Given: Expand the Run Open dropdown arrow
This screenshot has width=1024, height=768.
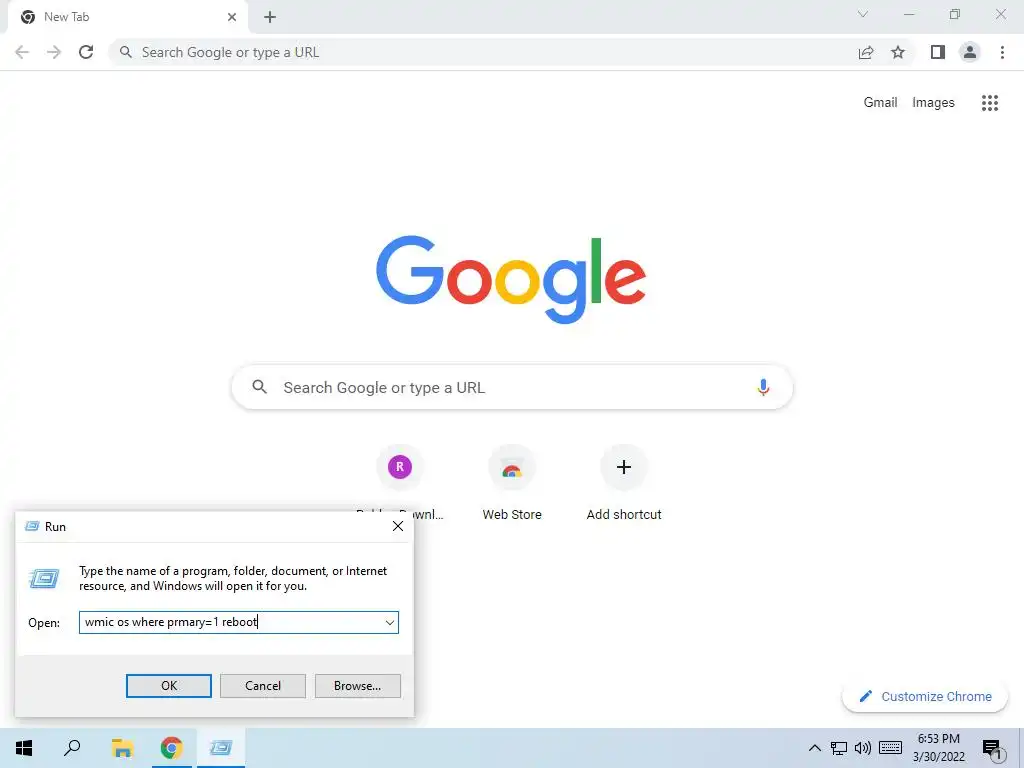Looking at the screenshot, I should [x=390, y=622].
